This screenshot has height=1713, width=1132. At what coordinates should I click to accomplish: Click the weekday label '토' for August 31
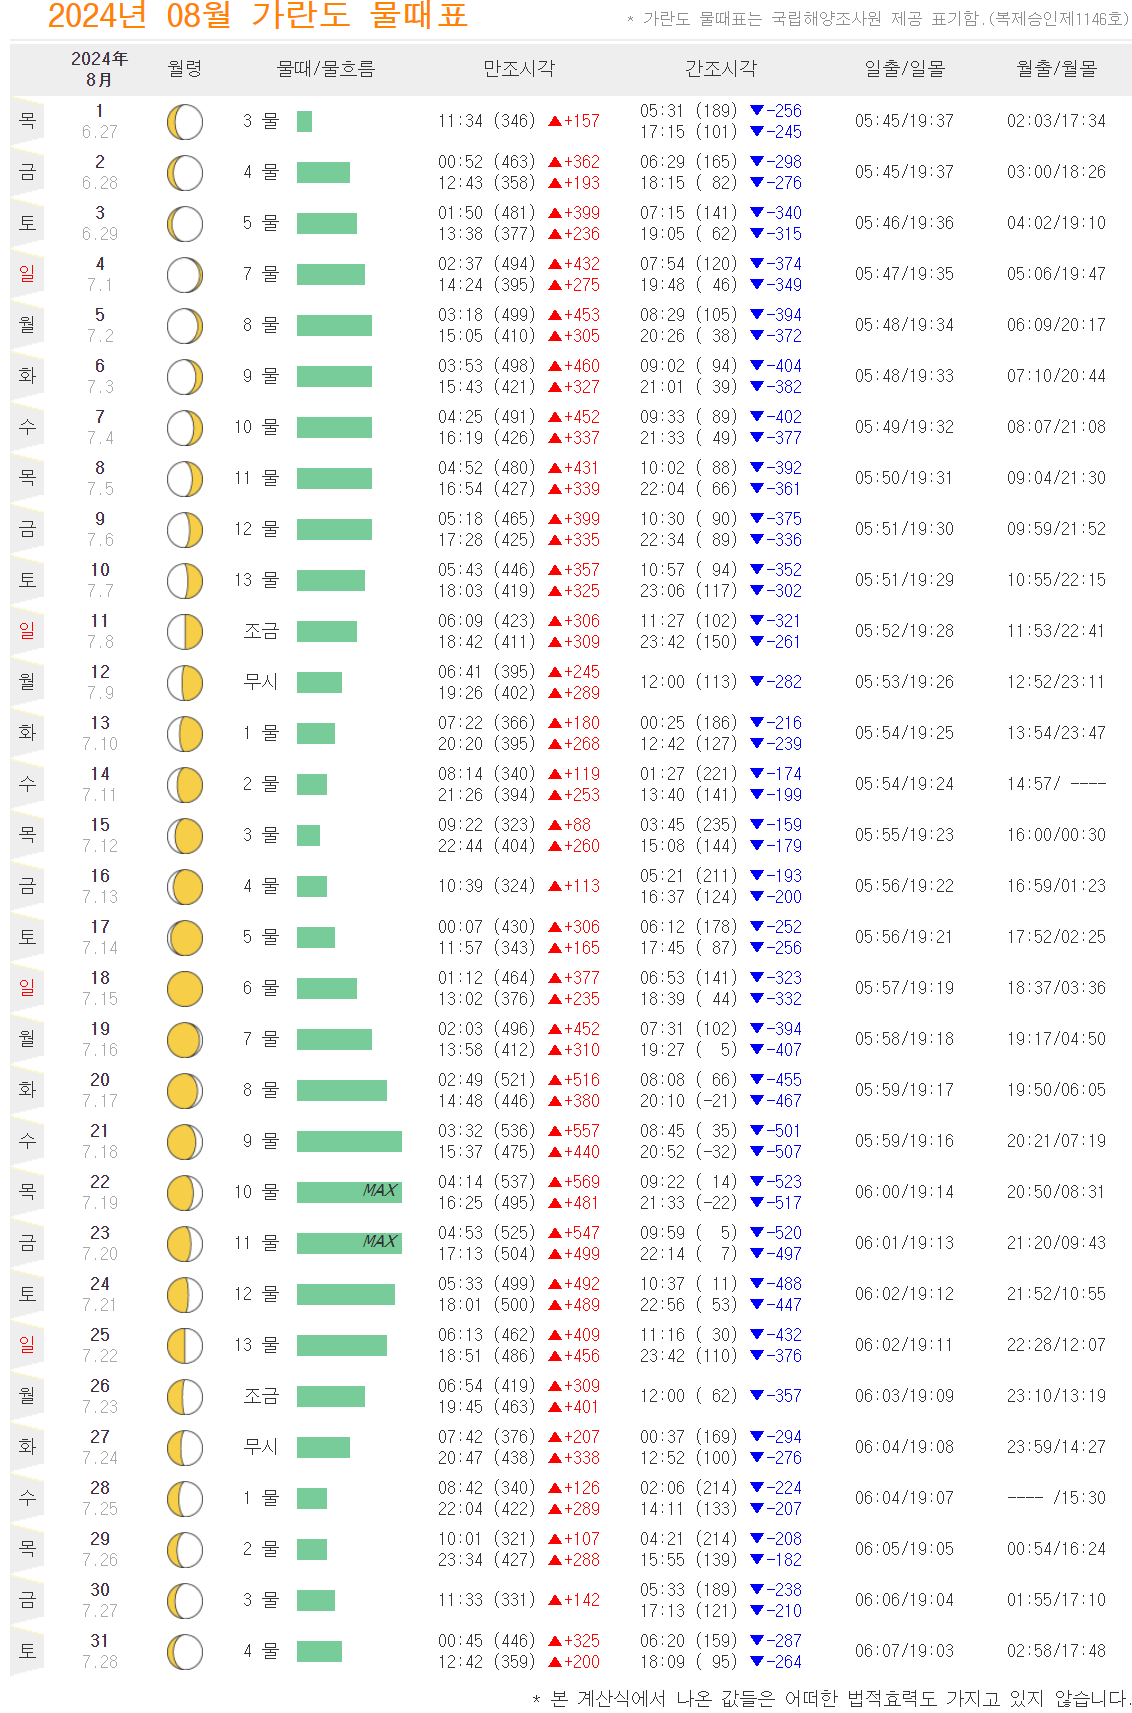tap(27, 1651)
